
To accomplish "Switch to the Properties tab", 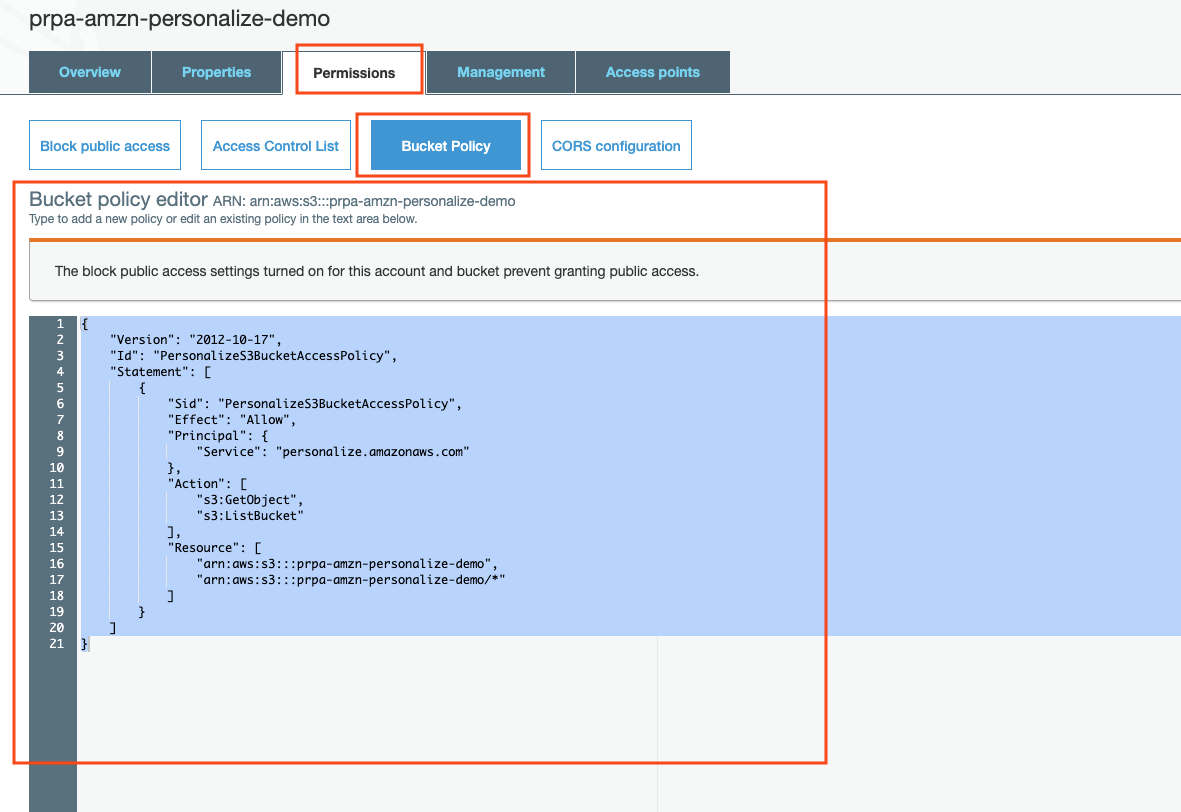I will [x=216, y=72].
